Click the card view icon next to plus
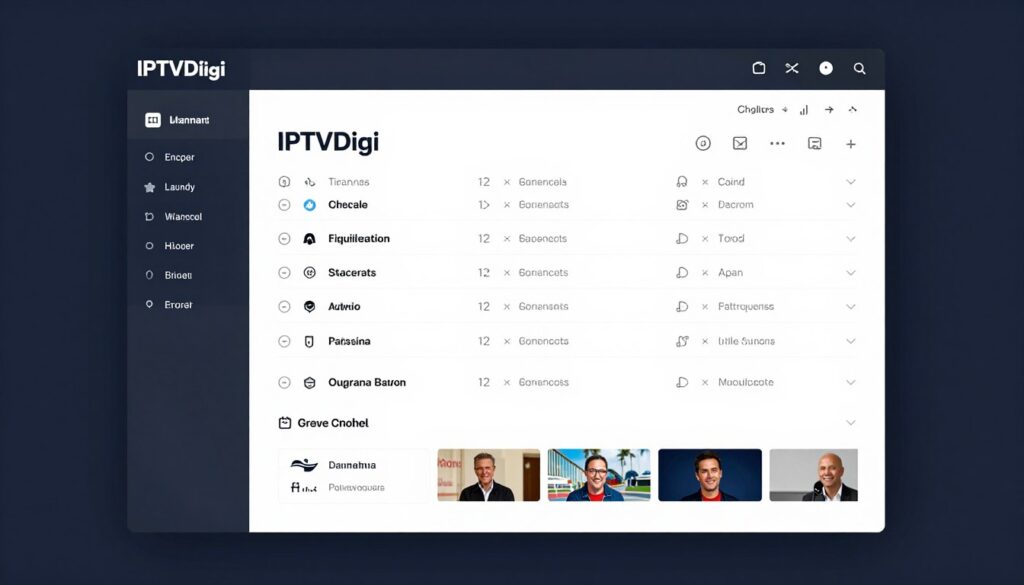 (x=815, y=143)
